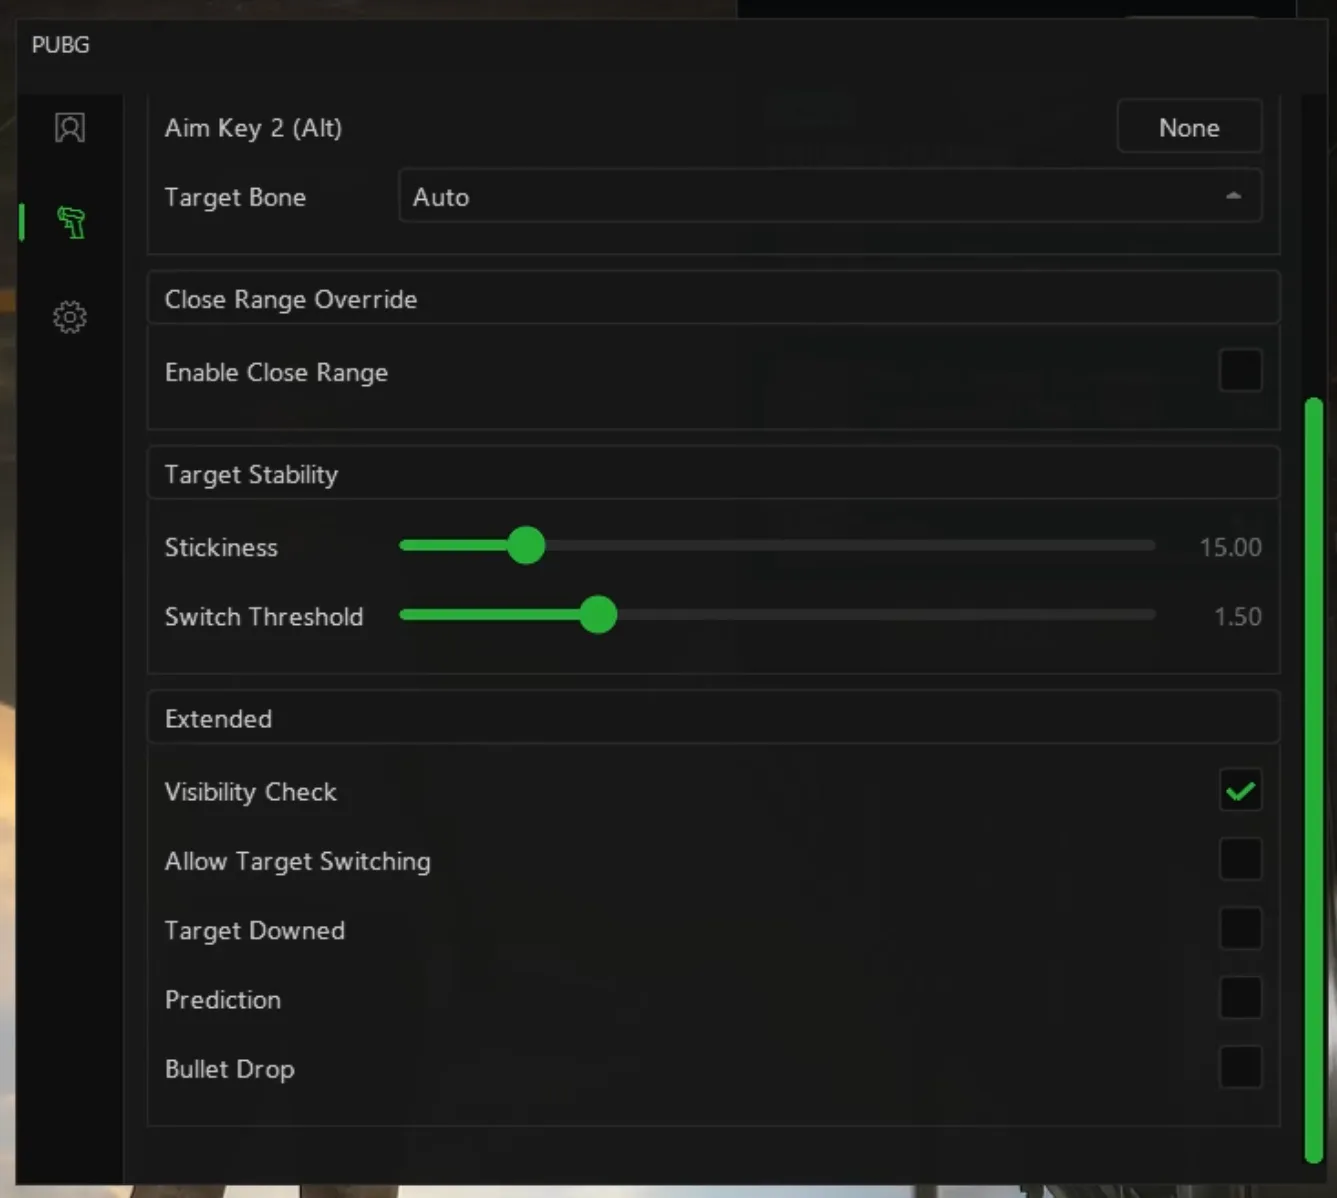Image resolution: width=1337 pixels, height=1198 pixels.
Task: Click the PUBG window title
Action: [60, 45]
